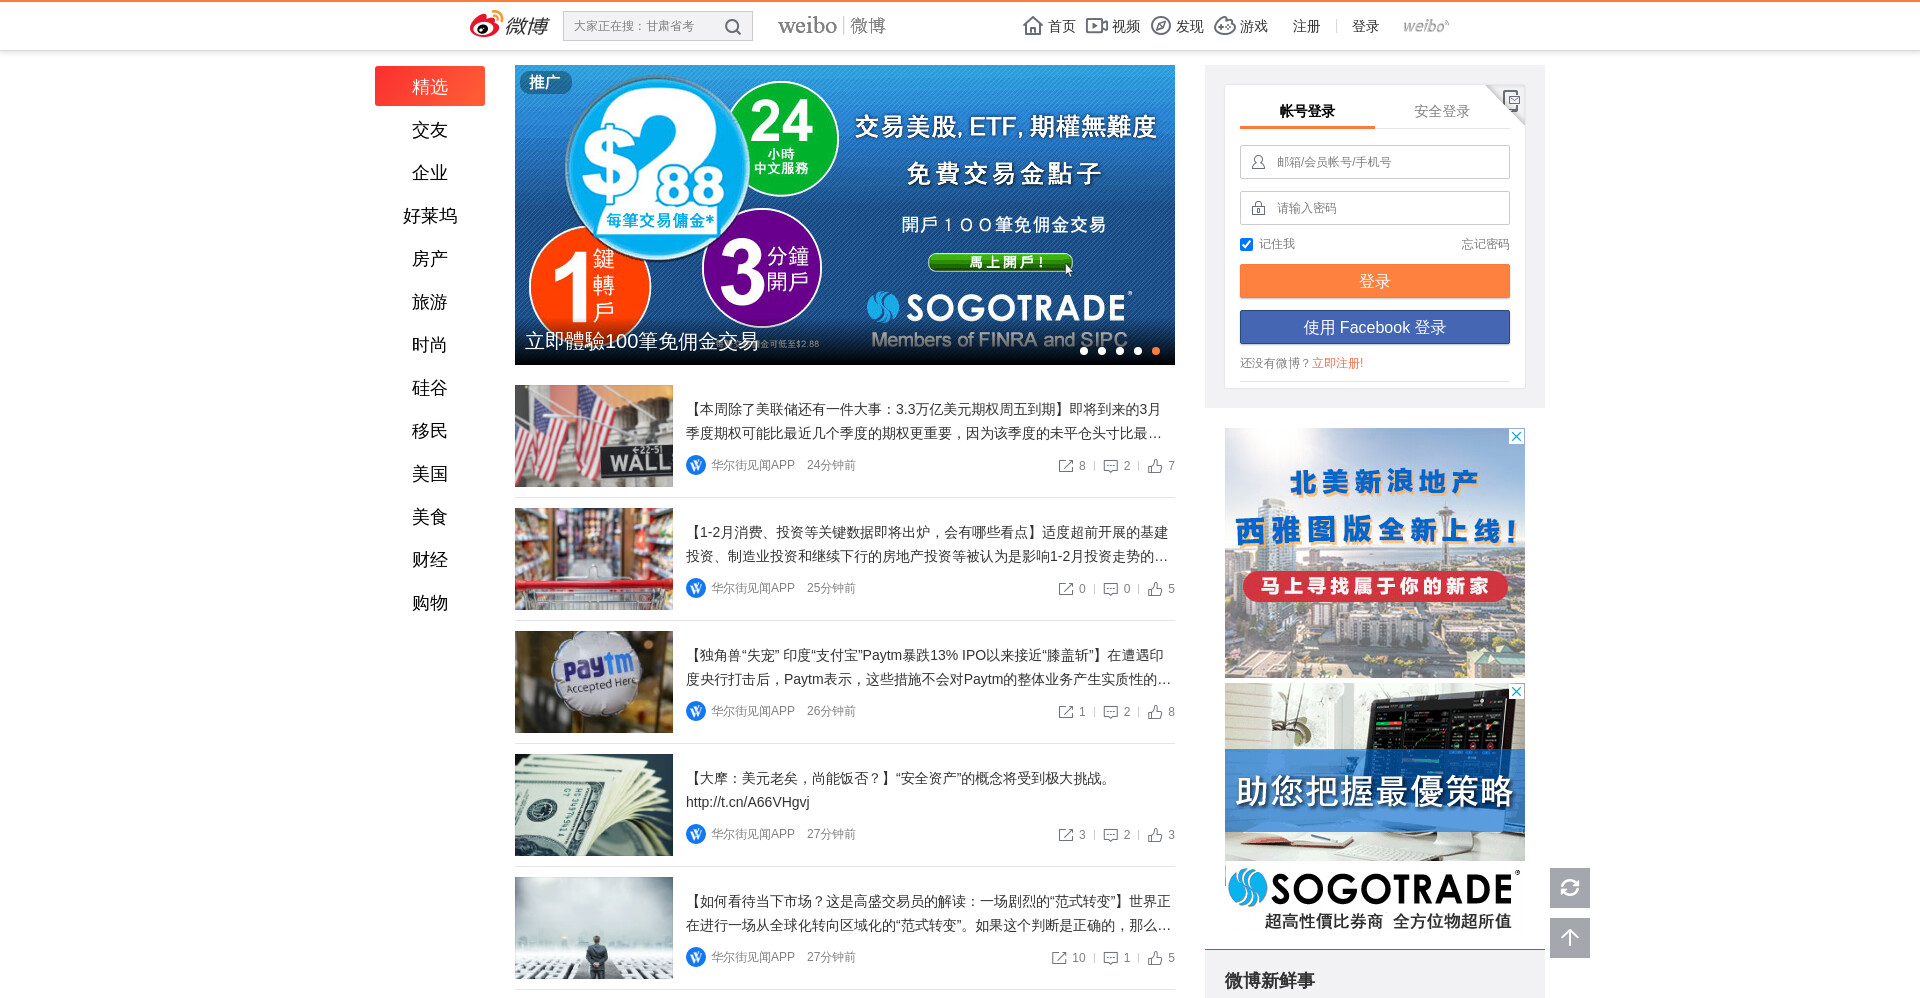This screenshot has height=998, width=1920.
Task: Open 旅游 category in sidebar
Action: (430, 302)
